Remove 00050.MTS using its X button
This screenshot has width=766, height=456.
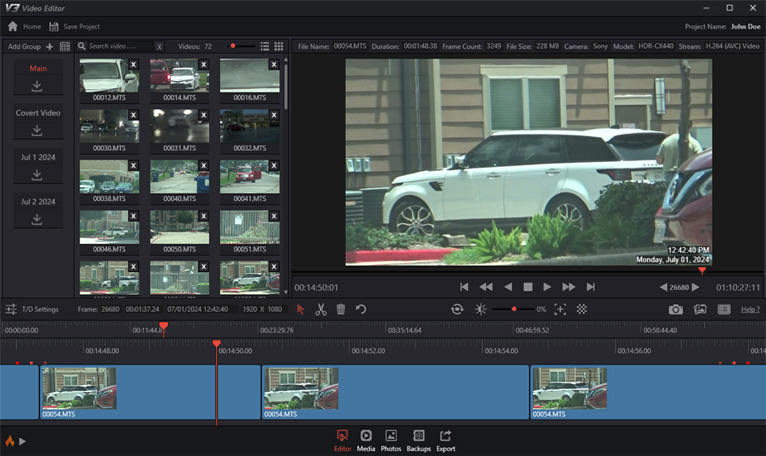tap(204, 216)
